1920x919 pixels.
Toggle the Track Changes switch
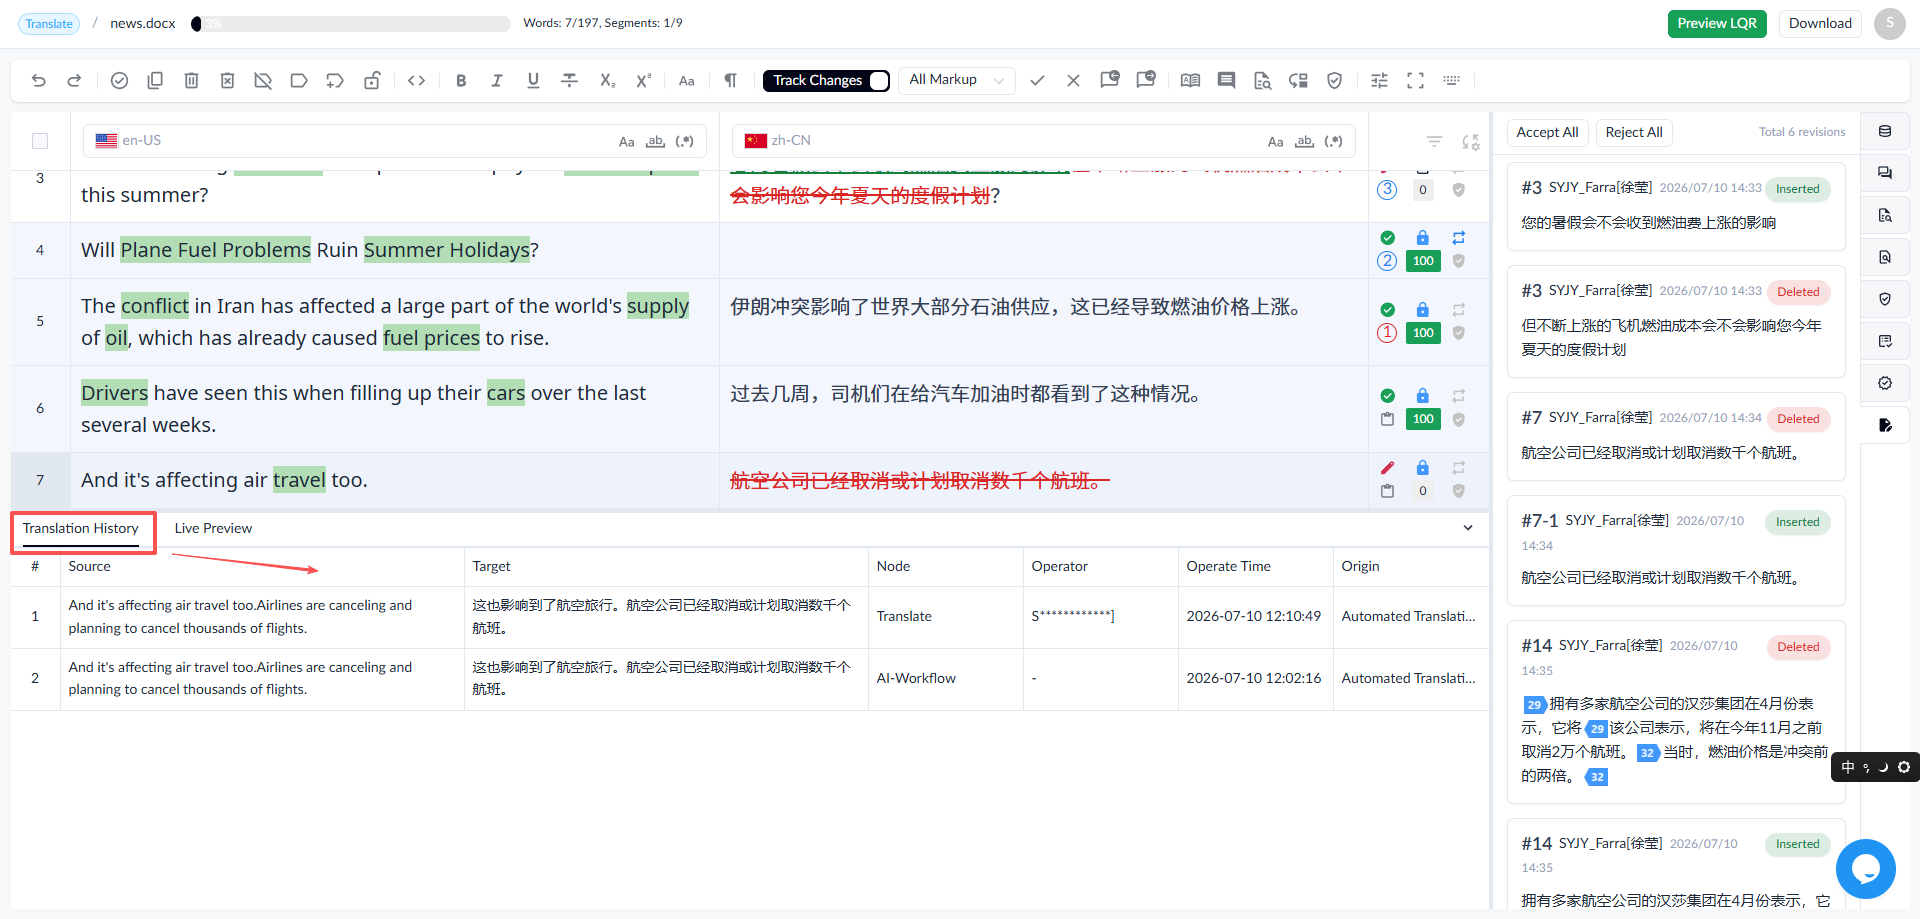(878, 81)
